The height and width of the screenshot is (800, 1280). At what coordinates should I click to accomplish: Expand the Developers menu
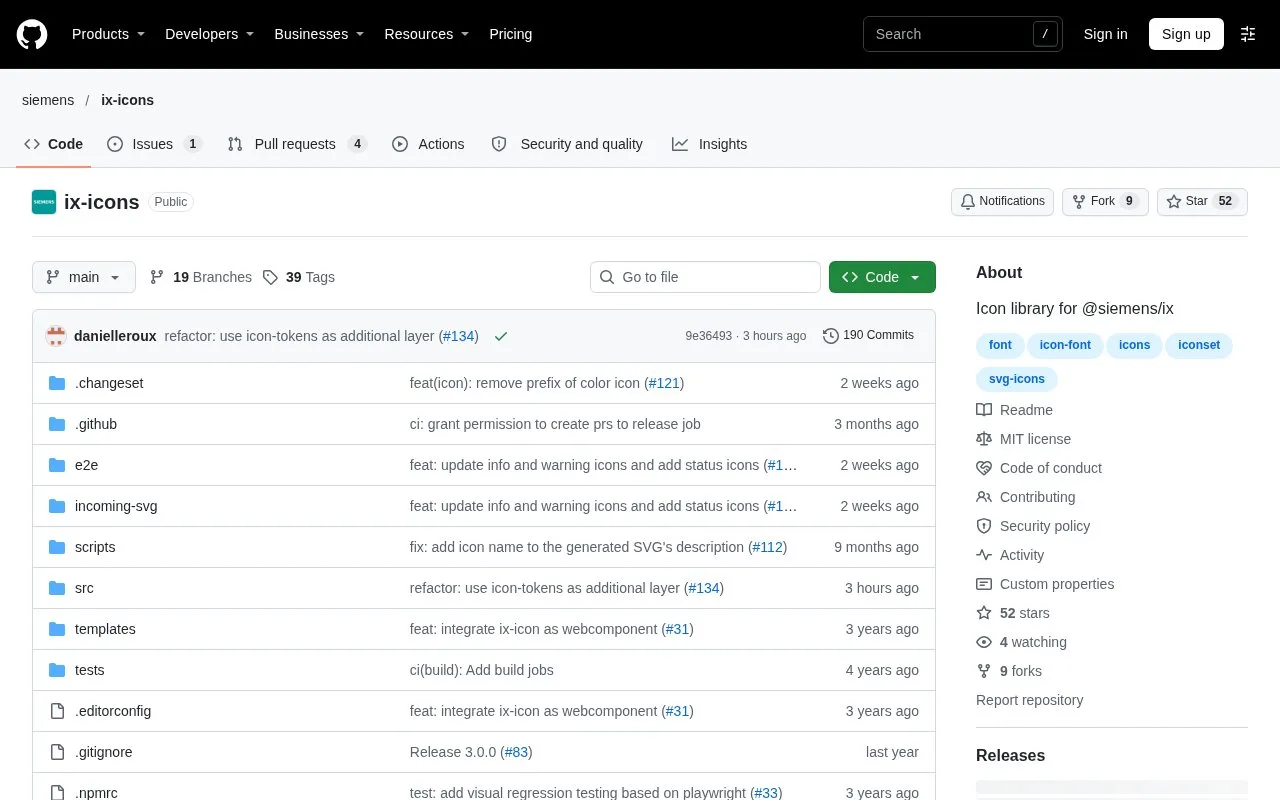point(209,34)
